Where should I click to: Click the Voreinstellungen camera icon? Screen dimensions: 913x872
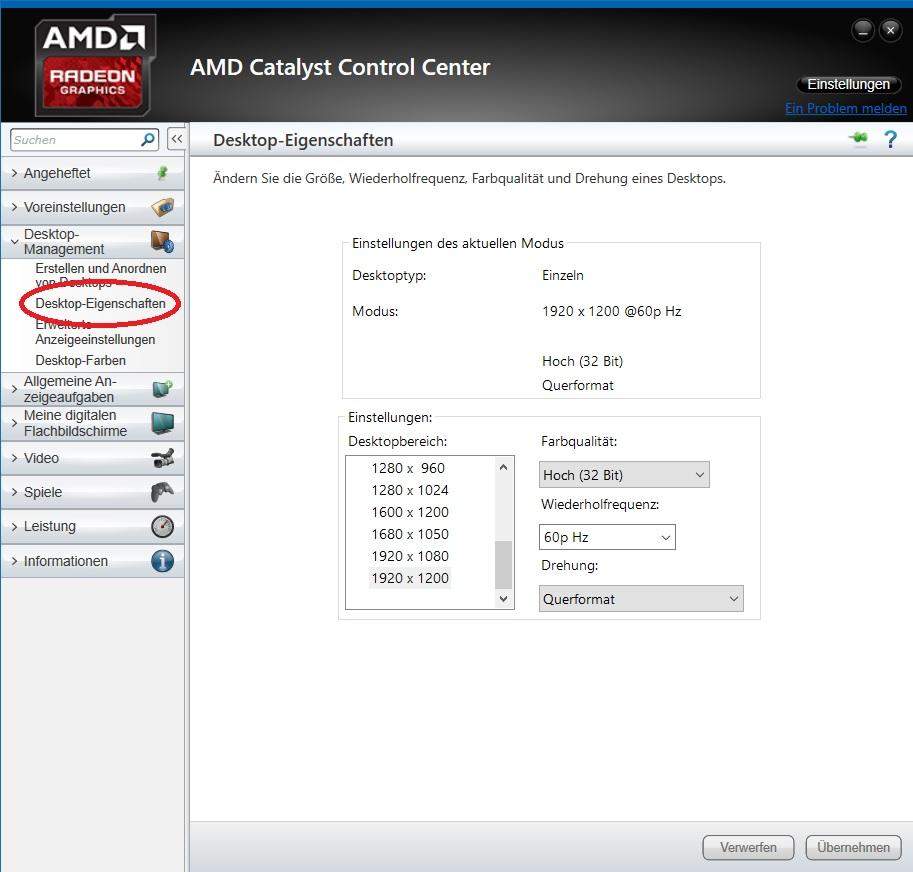tap(162, 207)
